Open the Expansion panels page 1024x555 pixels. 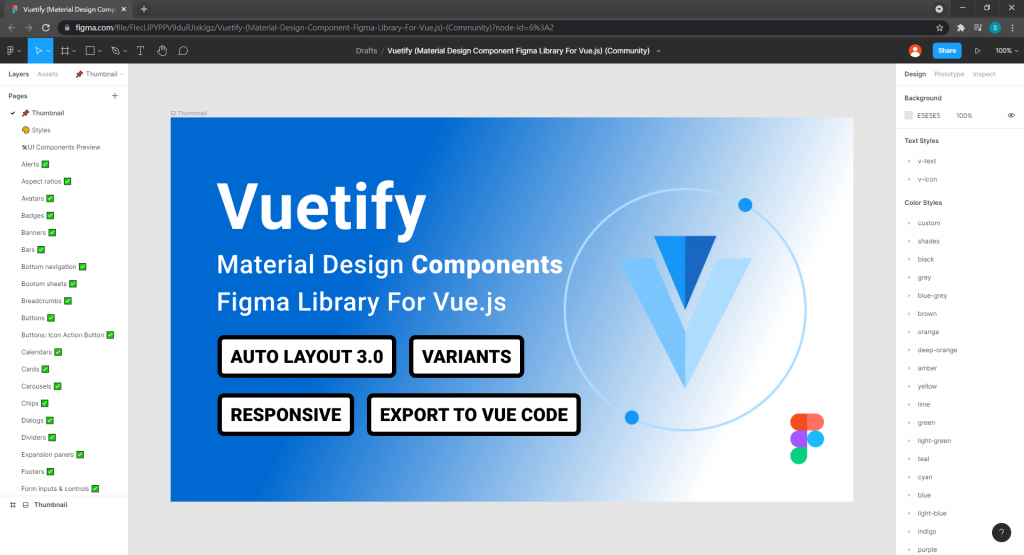click(52, 454)
